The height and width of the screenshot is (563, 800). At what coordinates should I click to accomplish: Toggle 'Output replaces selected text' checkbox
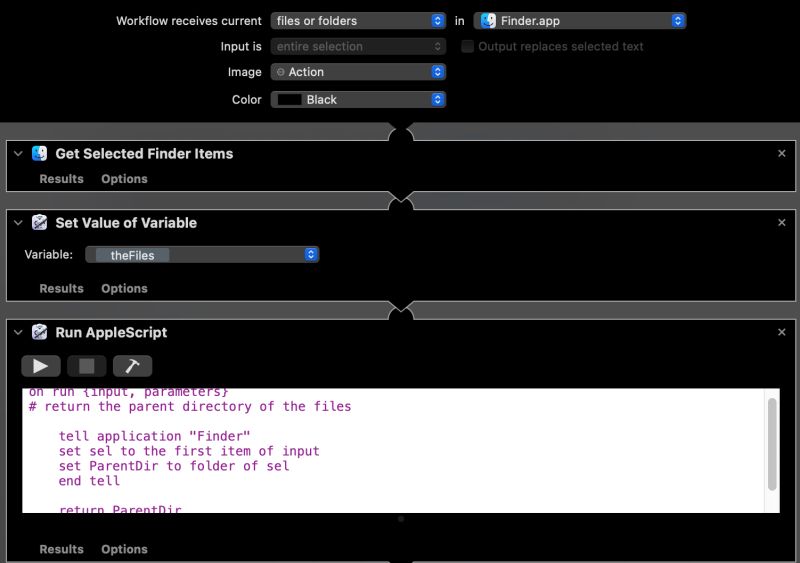[467, 46]
